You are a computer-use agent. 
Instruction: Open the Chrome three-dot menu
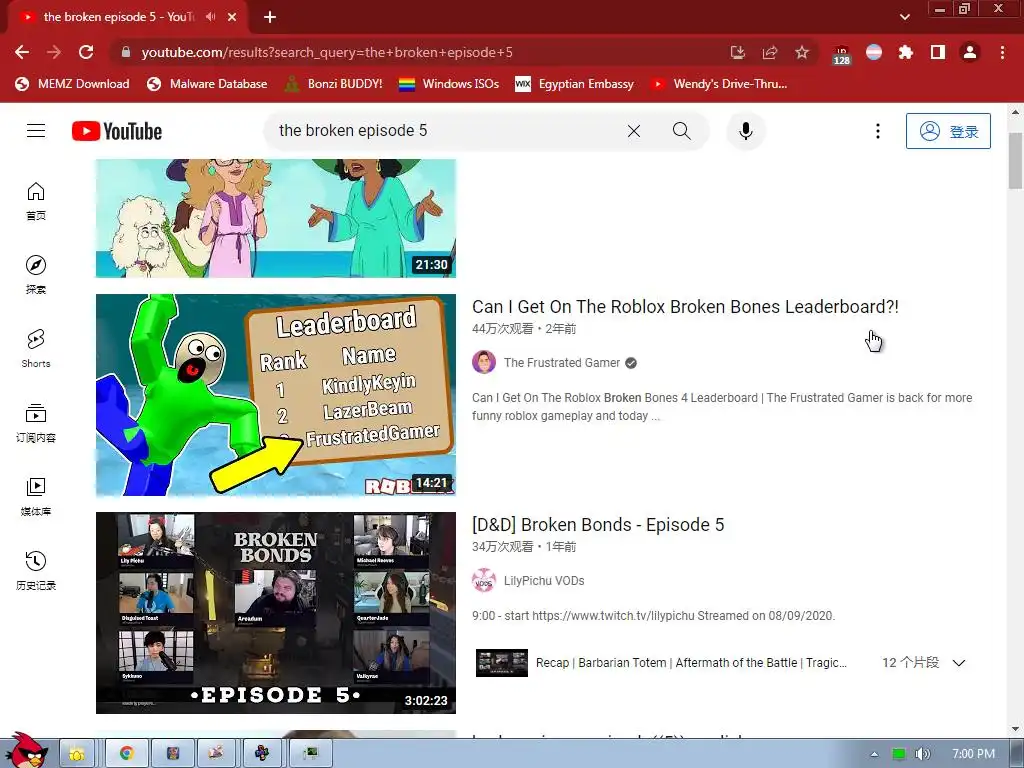pos(1002,52)
